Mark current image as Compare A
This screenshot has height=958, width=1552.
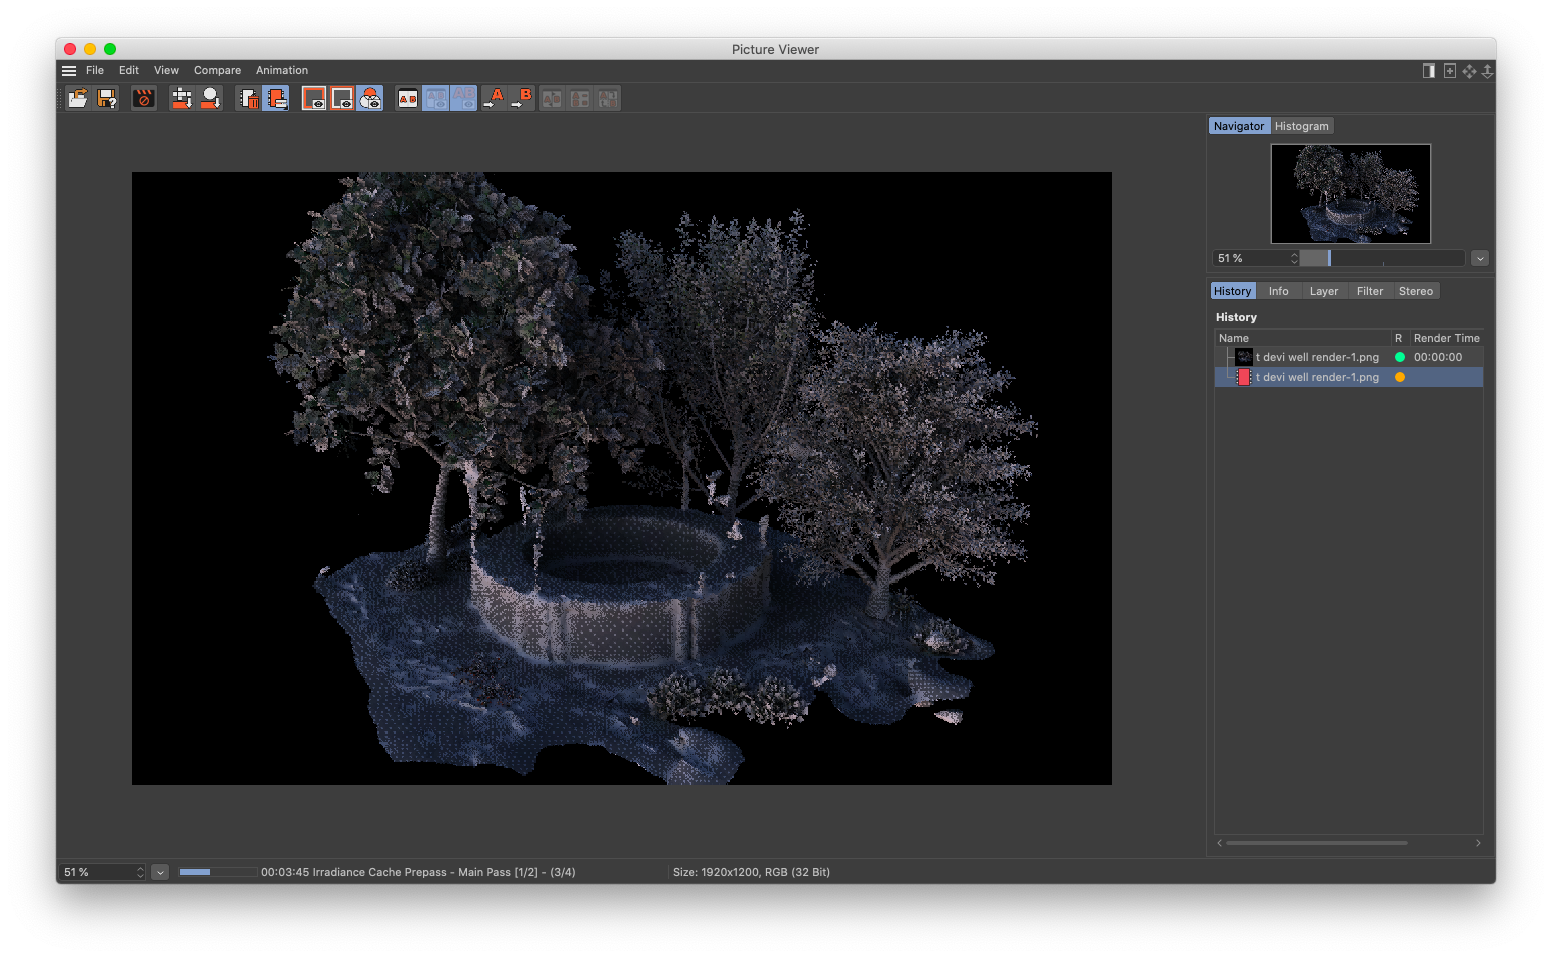click(x=494, y=97)
